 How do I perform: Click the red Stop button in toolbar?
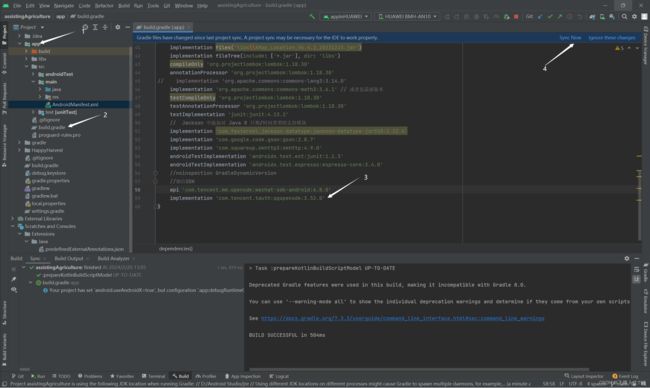click(x=516, y=17)
